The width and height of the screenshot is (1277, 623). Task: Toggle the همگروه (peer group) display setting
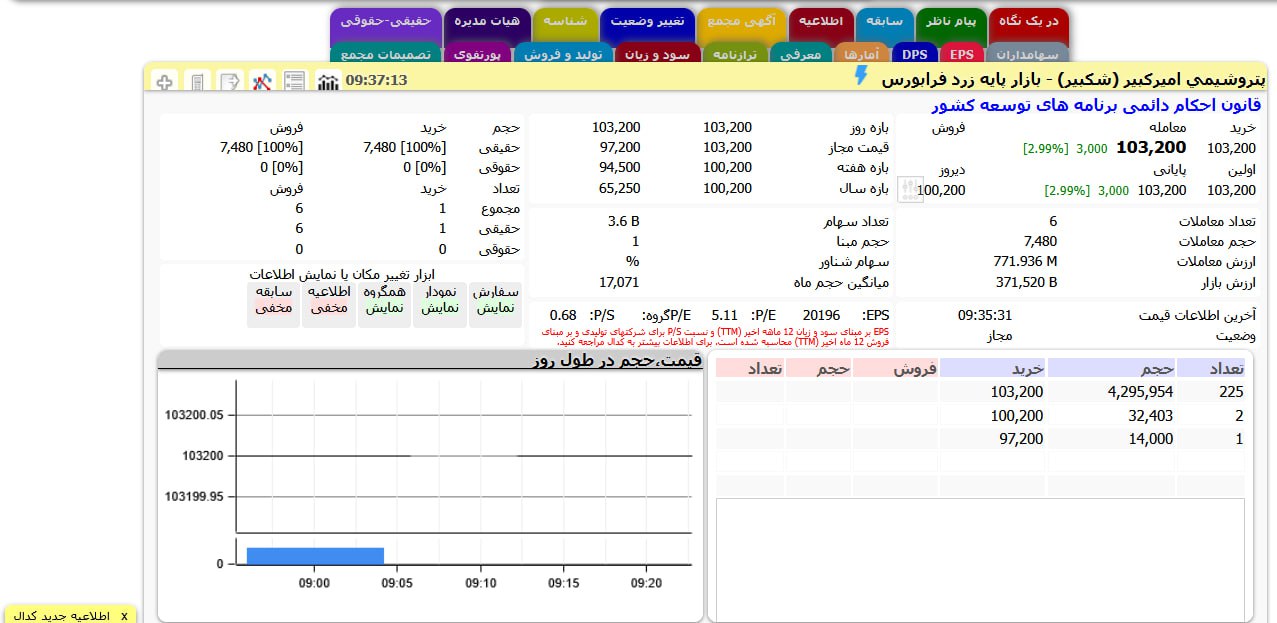point(383,300)
